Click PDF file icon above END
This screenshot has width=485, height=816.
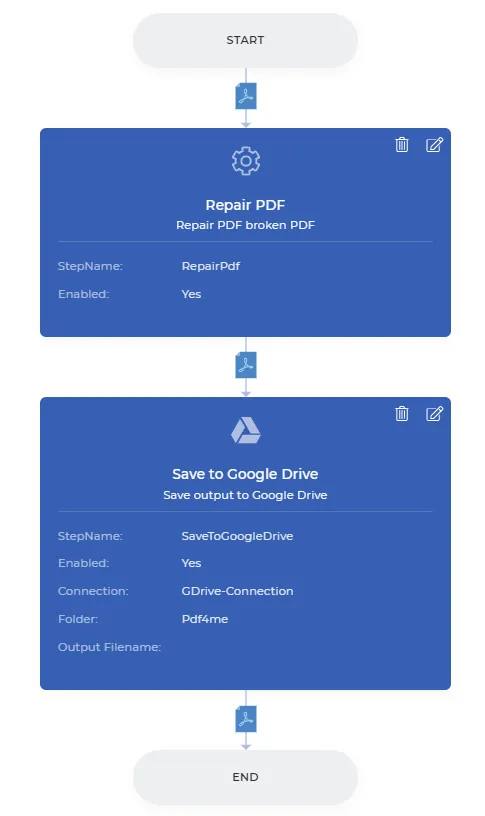pyautogui.click(x=246, y=719)
